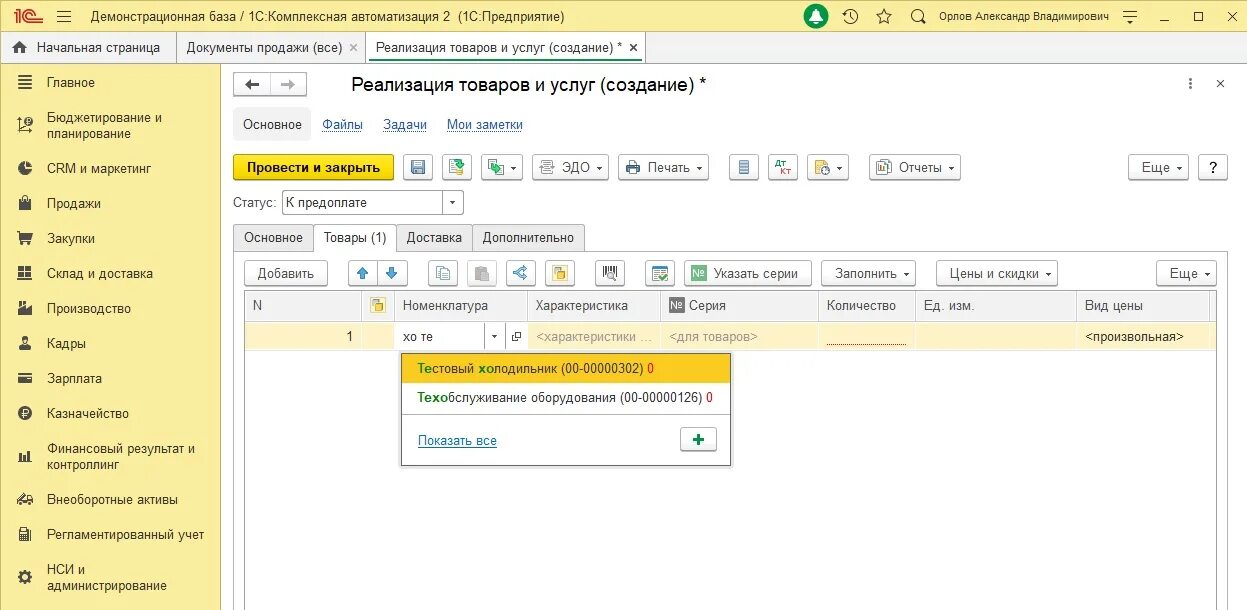
Task: Open the Печать print dropdown
Action: tap(663, 168)
